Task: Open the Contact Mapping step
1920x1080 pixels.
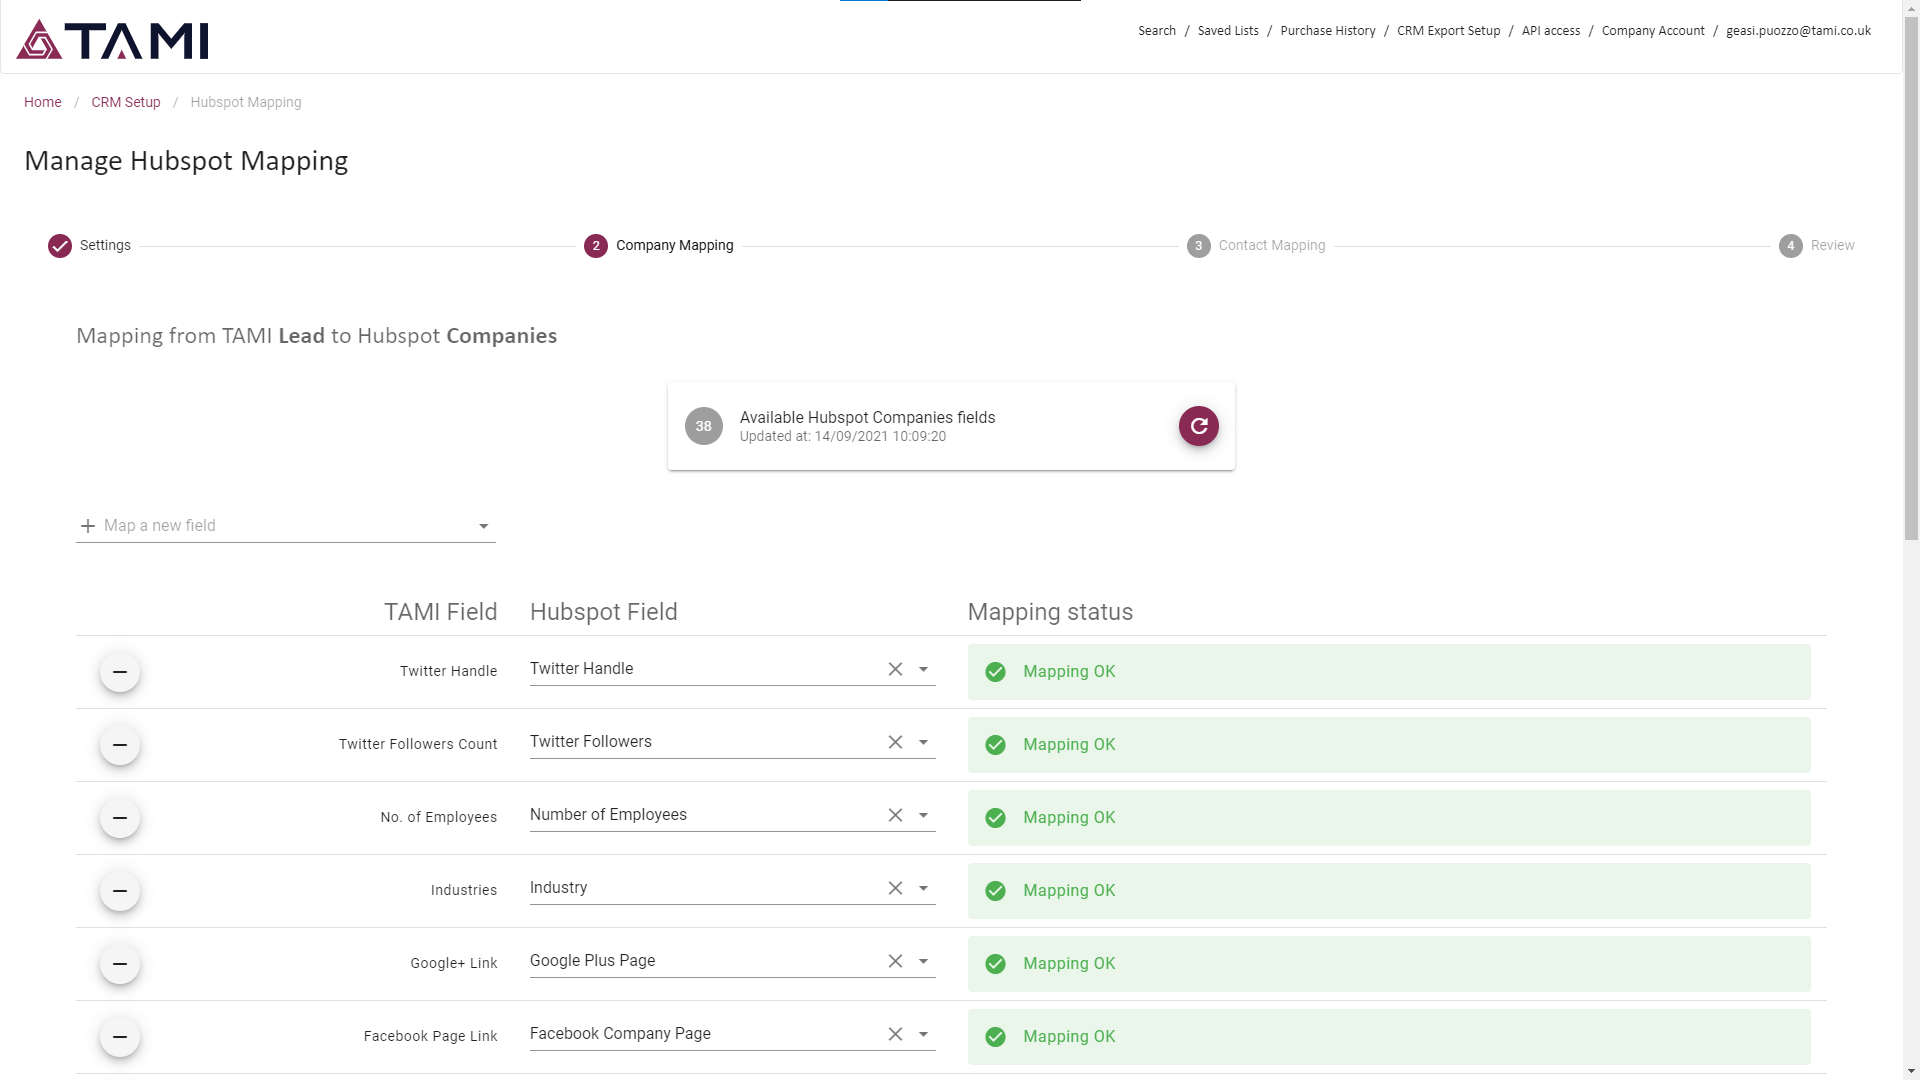Action: (x=1256, y=246)
